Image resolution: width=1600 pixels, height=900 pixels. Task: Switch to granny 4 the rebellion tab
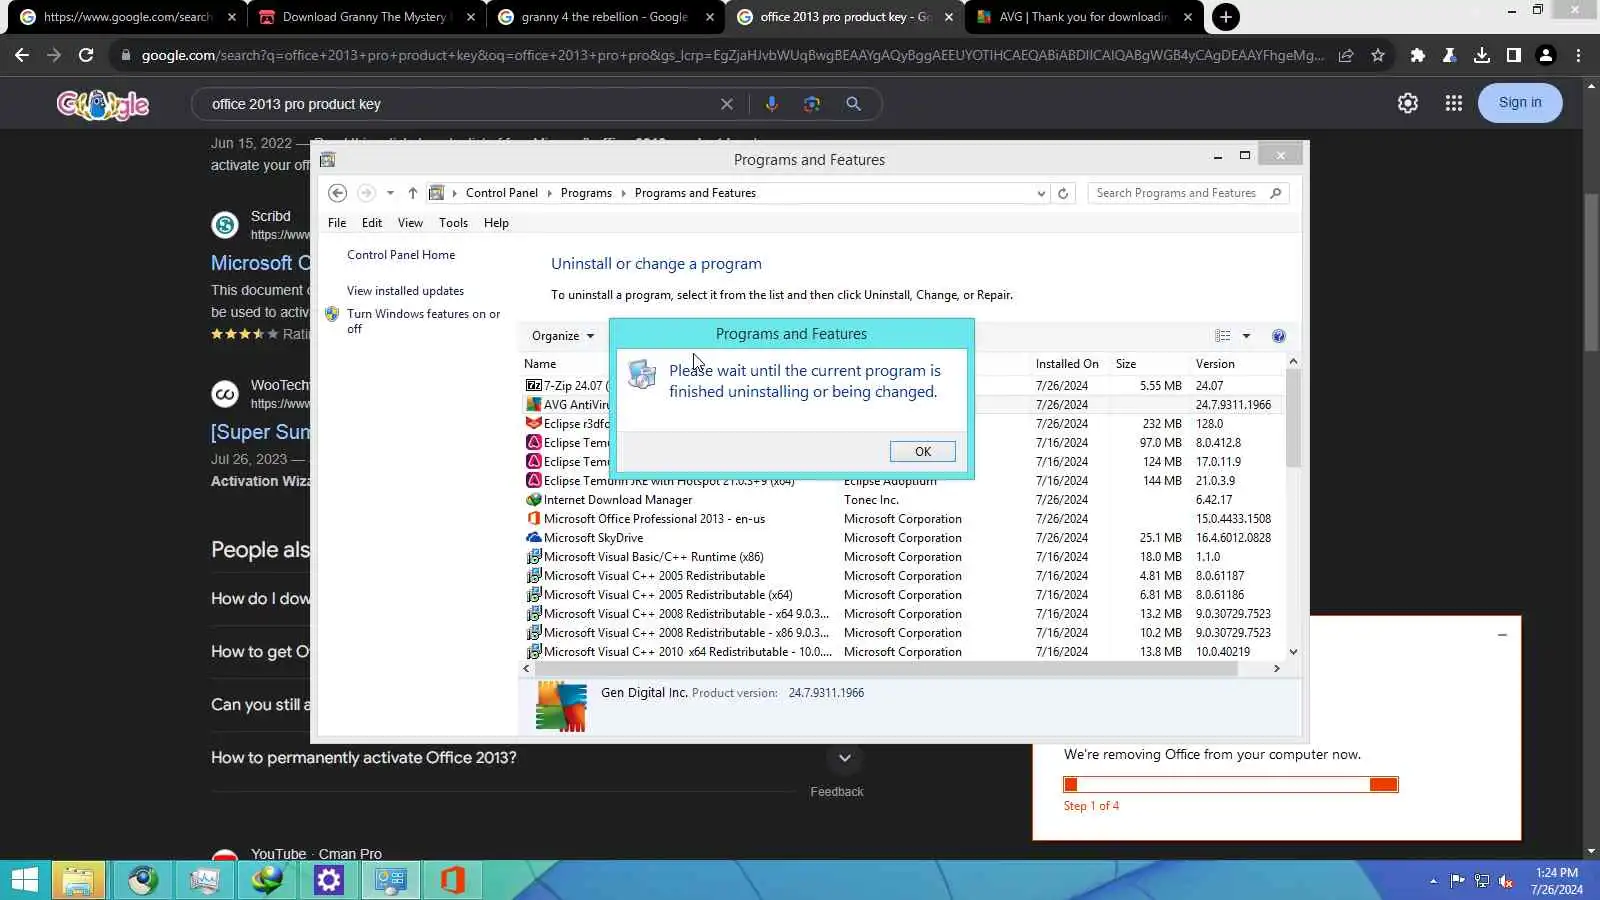click(x=604, y=17)
